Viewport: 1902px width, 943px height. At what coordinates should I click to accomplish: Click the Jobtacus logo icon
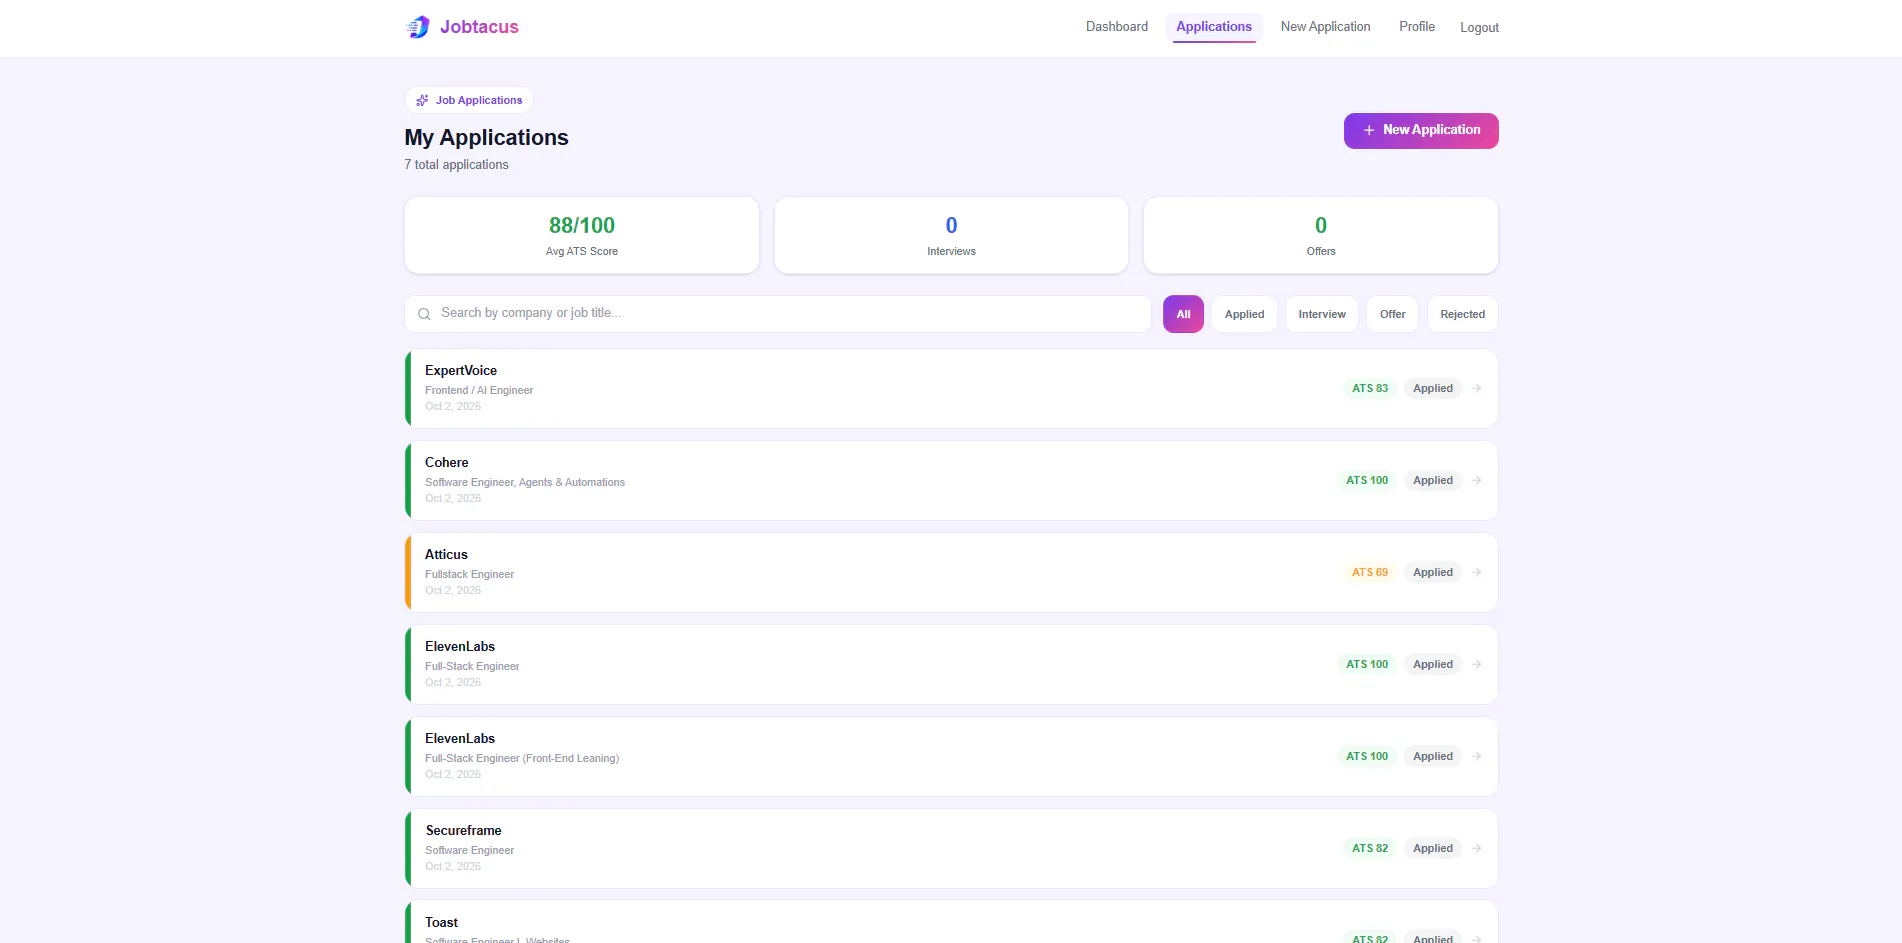[417, 27]
